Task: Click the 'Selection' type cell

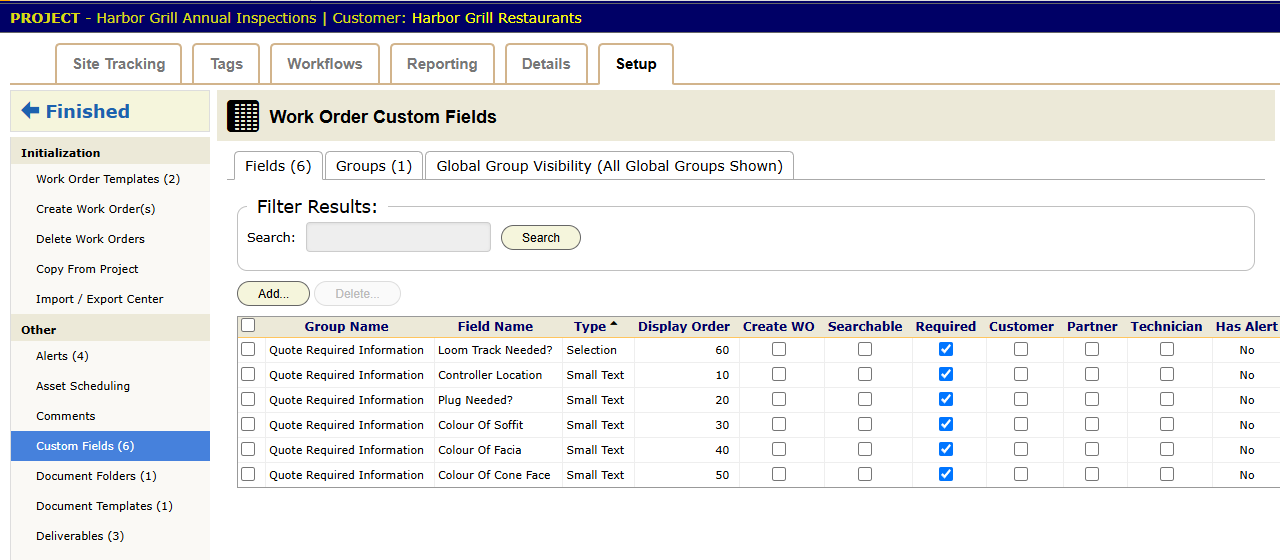Action: pyautogui.click(x=592, y=350)
